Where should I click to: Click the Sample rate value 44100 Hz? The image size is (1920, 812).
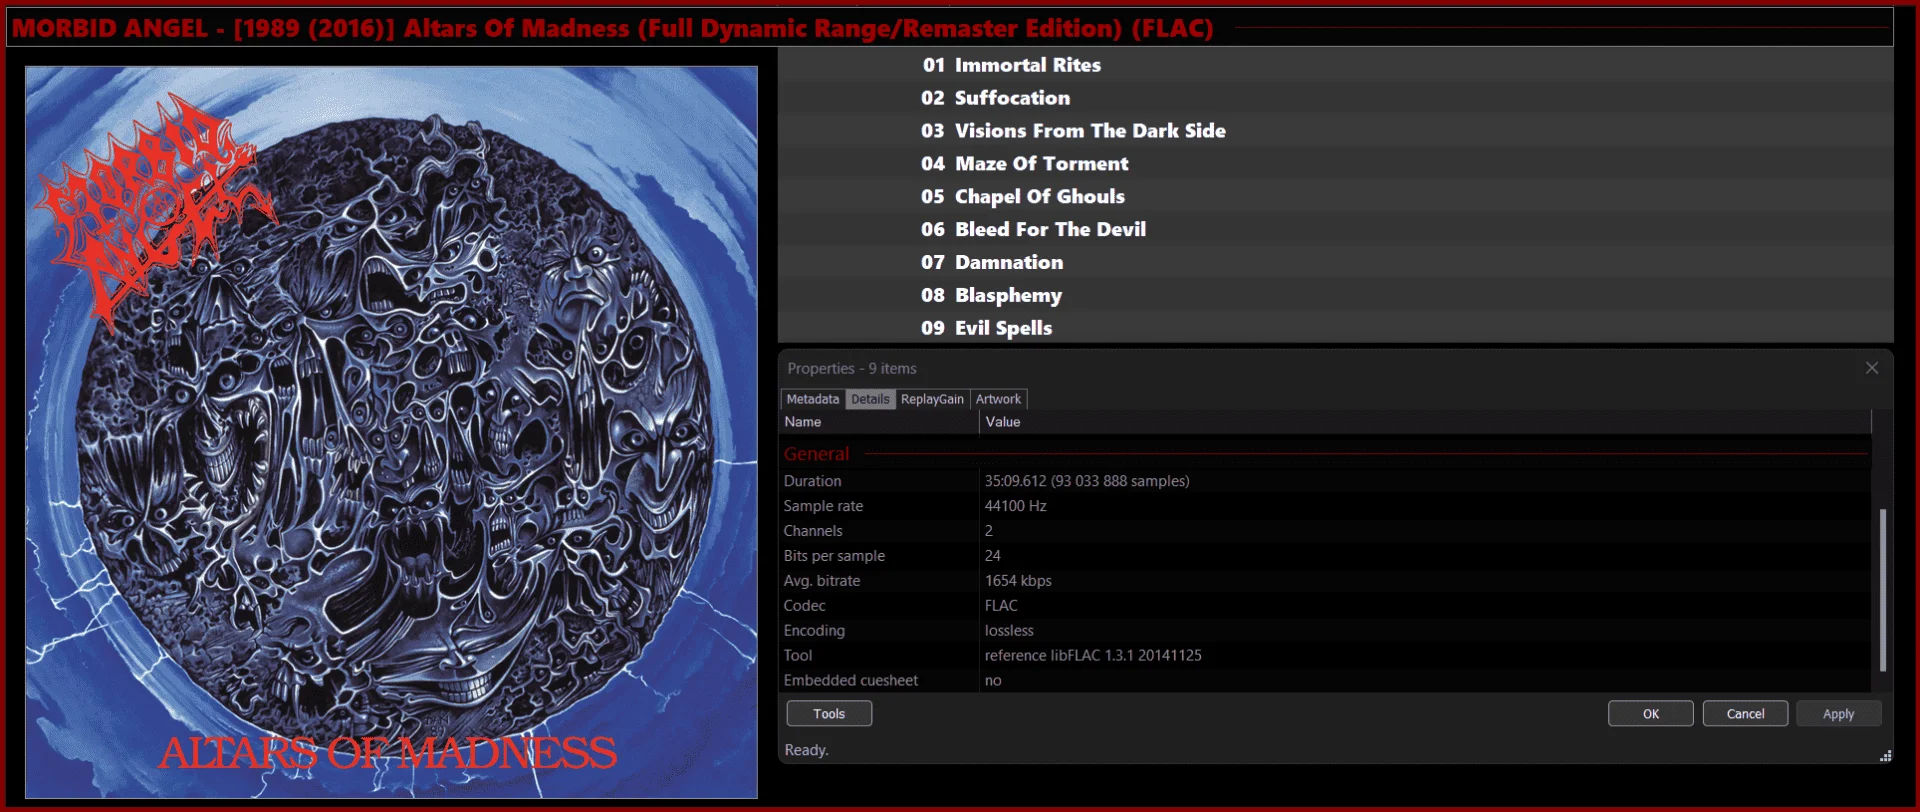coord(1015,506)
